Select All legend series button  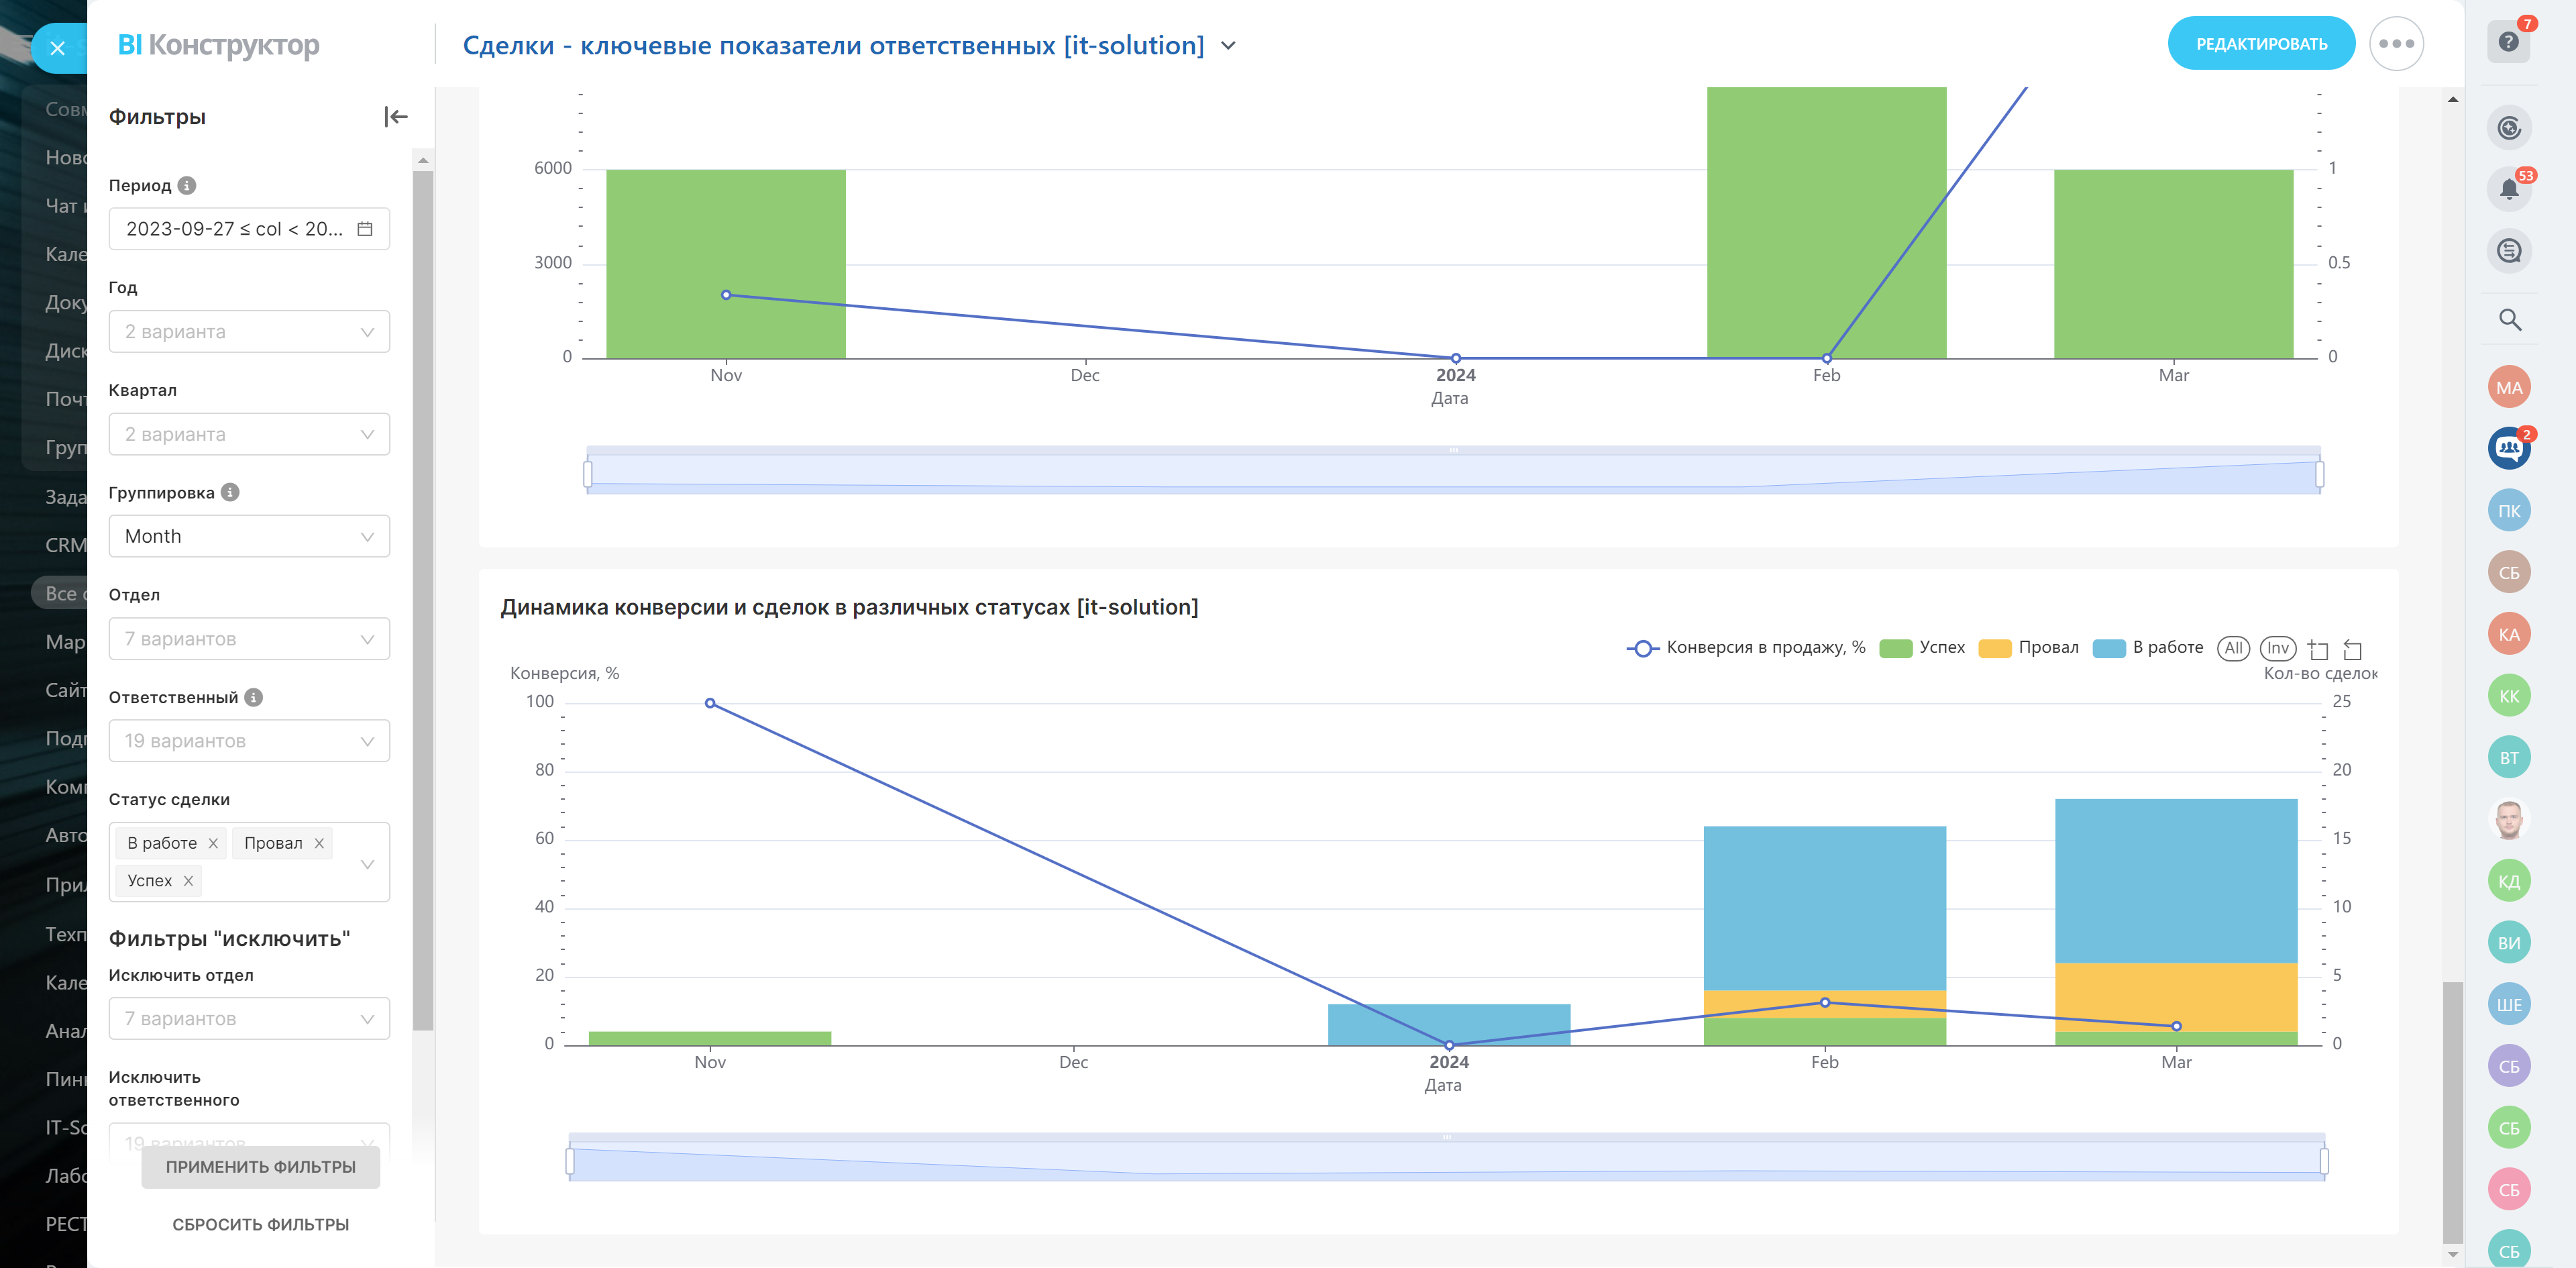coord(2233,648)
